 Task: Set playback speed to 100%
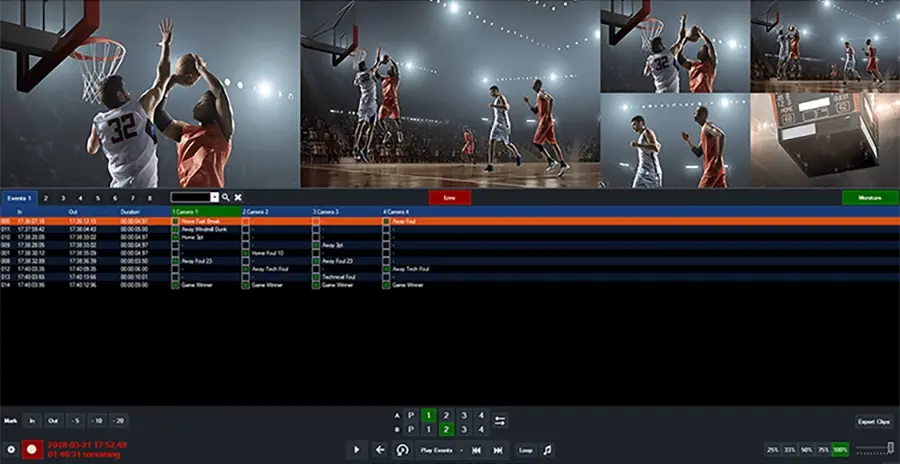[840, 450]
